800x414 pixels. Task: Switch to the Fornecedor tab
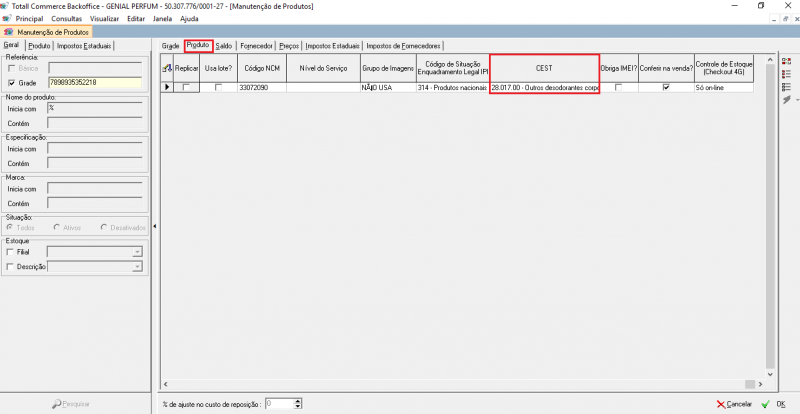tap(257, 46)
